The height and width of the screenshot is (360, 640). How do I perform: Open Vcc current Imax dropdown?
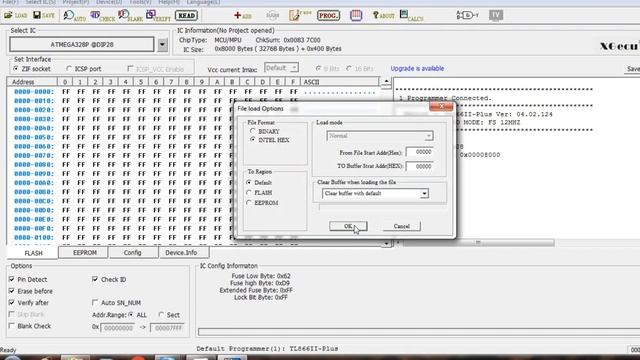(x=294, y=68)
